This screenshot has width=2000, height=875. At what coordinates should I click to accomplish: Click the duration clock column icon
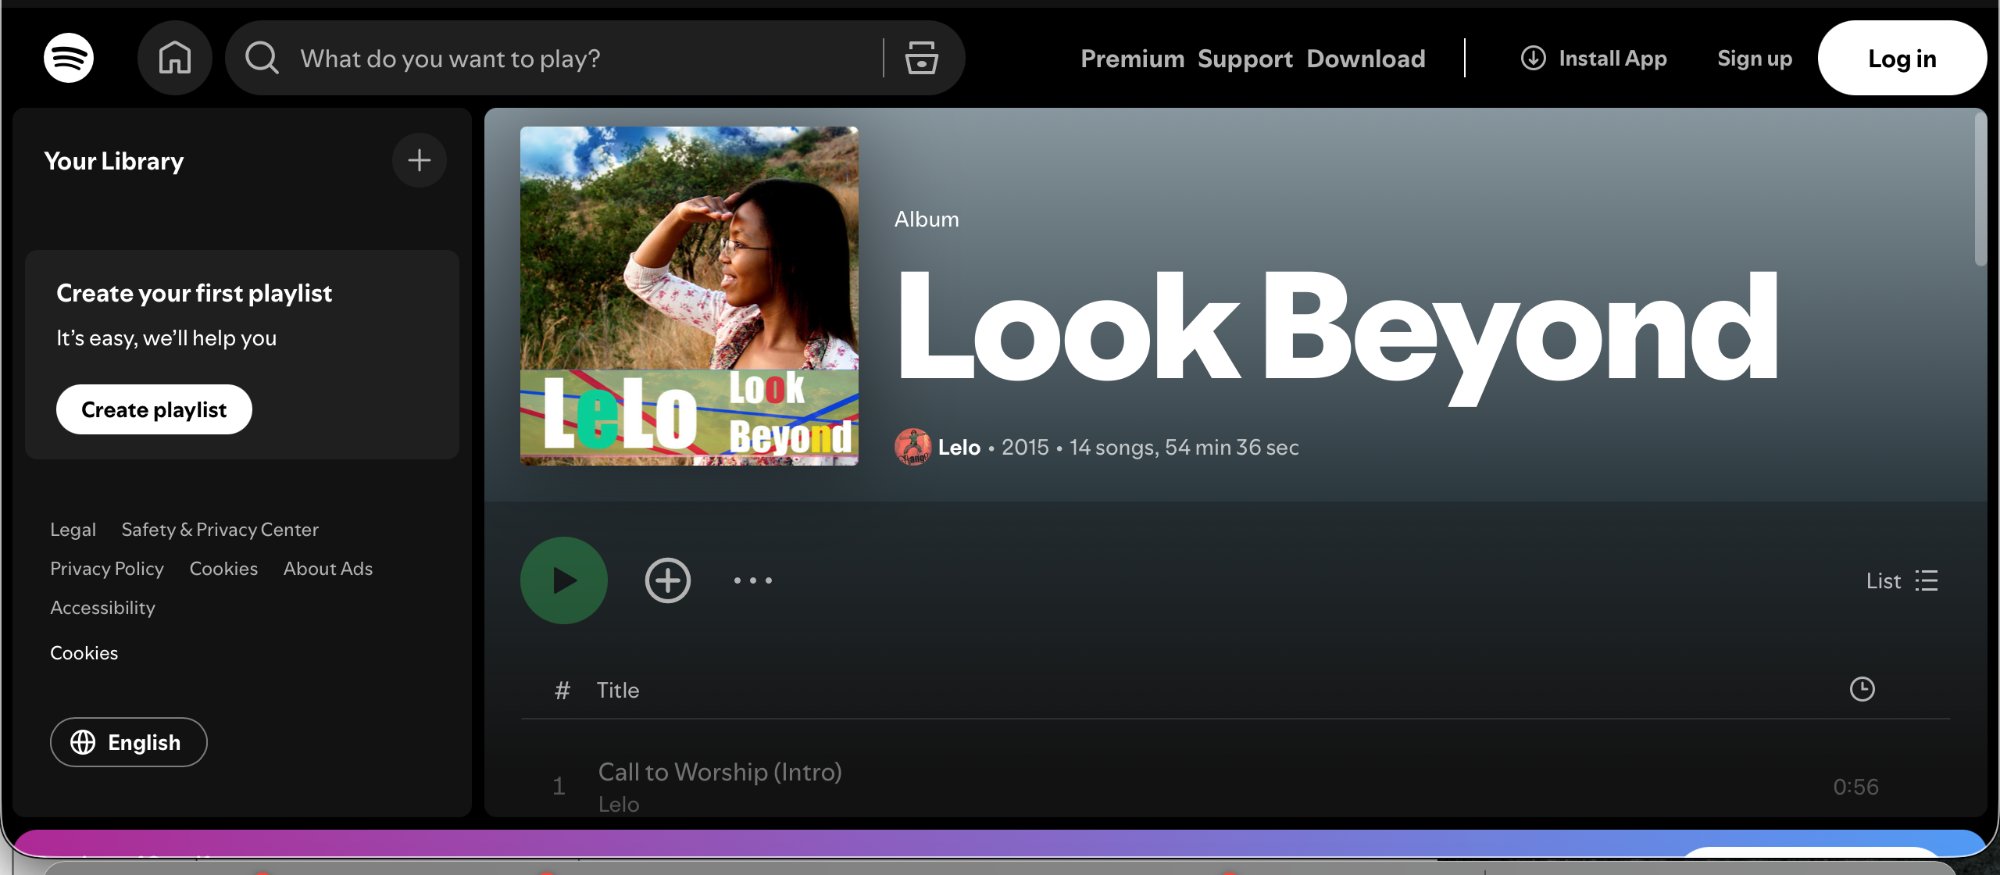pyautogui.click(x=1862, y=689)
